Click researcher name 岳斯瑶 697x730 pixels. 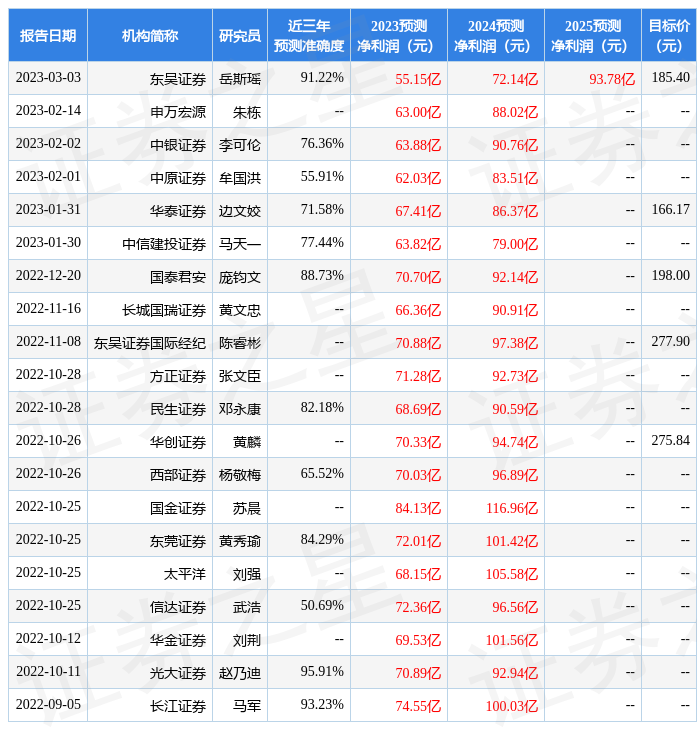pyautogui.click(x=240, y=79)
